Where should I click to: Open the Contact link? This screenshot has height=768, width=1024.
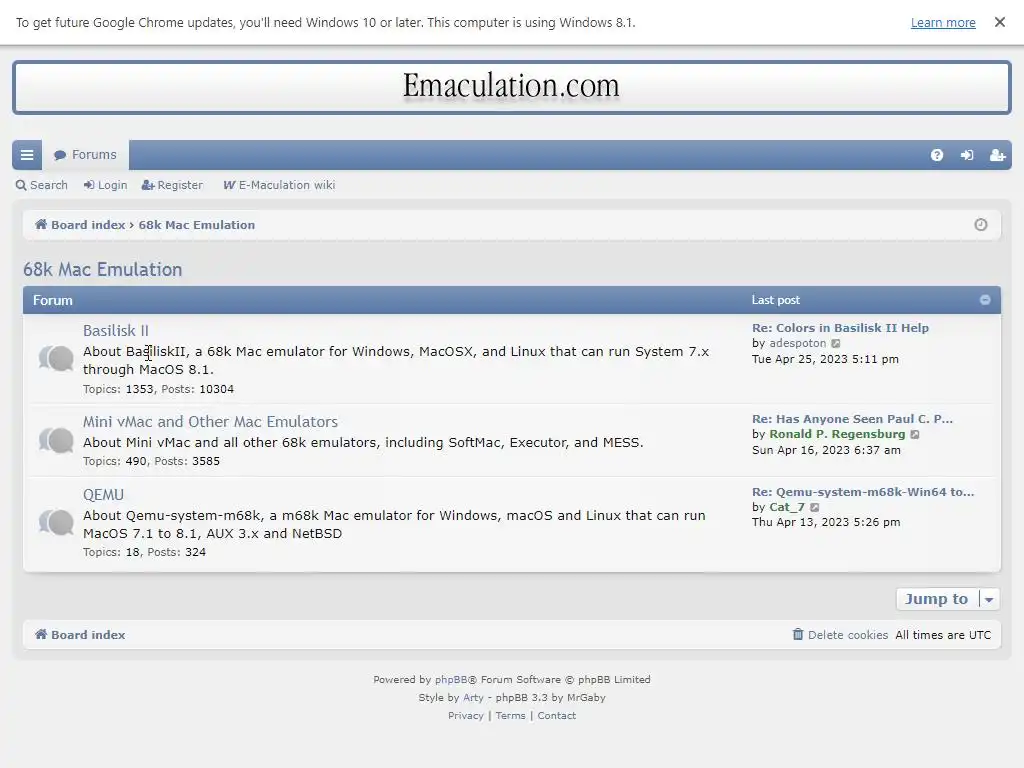(x=556, y=716)
